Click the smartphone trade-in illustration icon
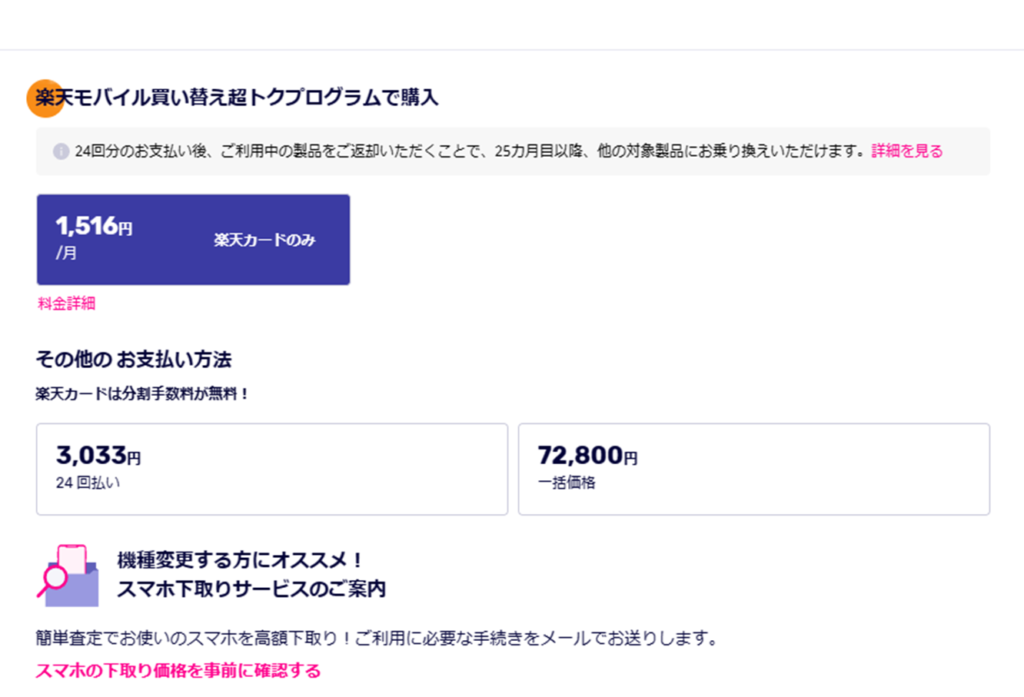 68,575
